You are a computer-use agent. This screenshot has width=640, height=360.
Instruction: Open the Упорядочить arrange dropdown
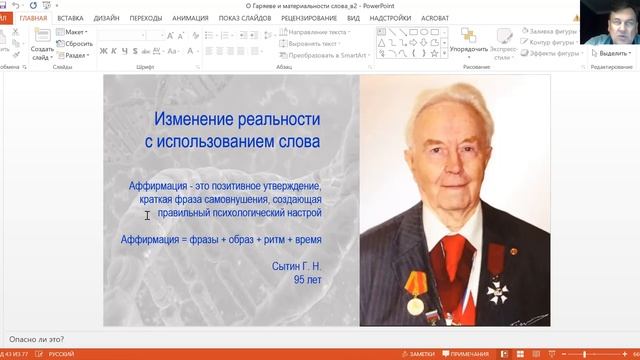pos(469,43)
